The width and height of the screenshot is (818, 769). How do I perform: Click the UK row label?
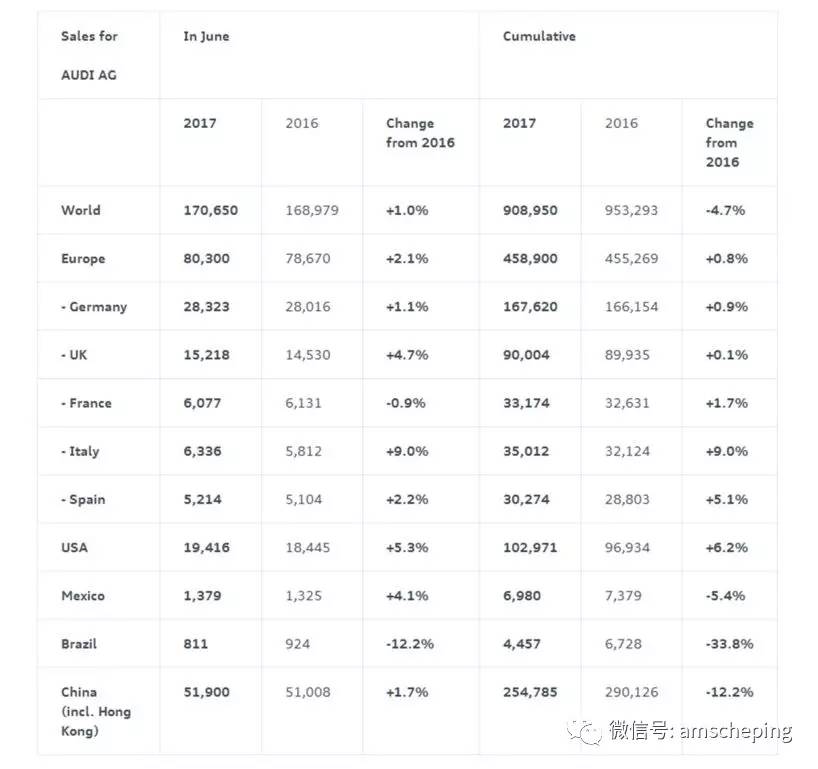point(74,355)
